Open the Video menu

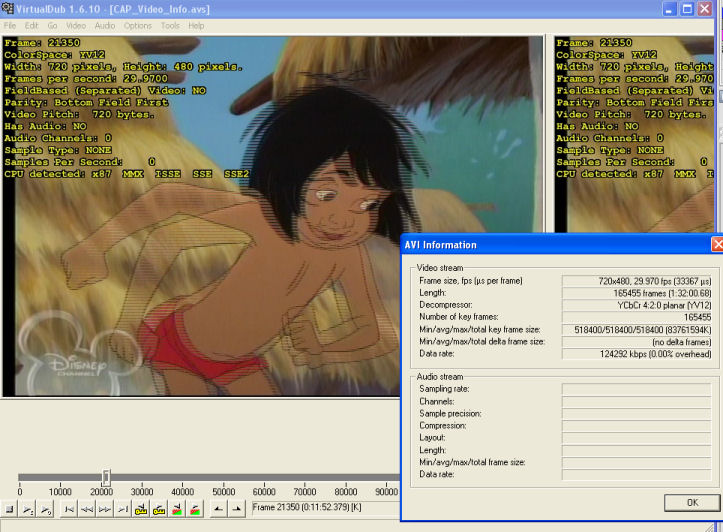point(76,26)
